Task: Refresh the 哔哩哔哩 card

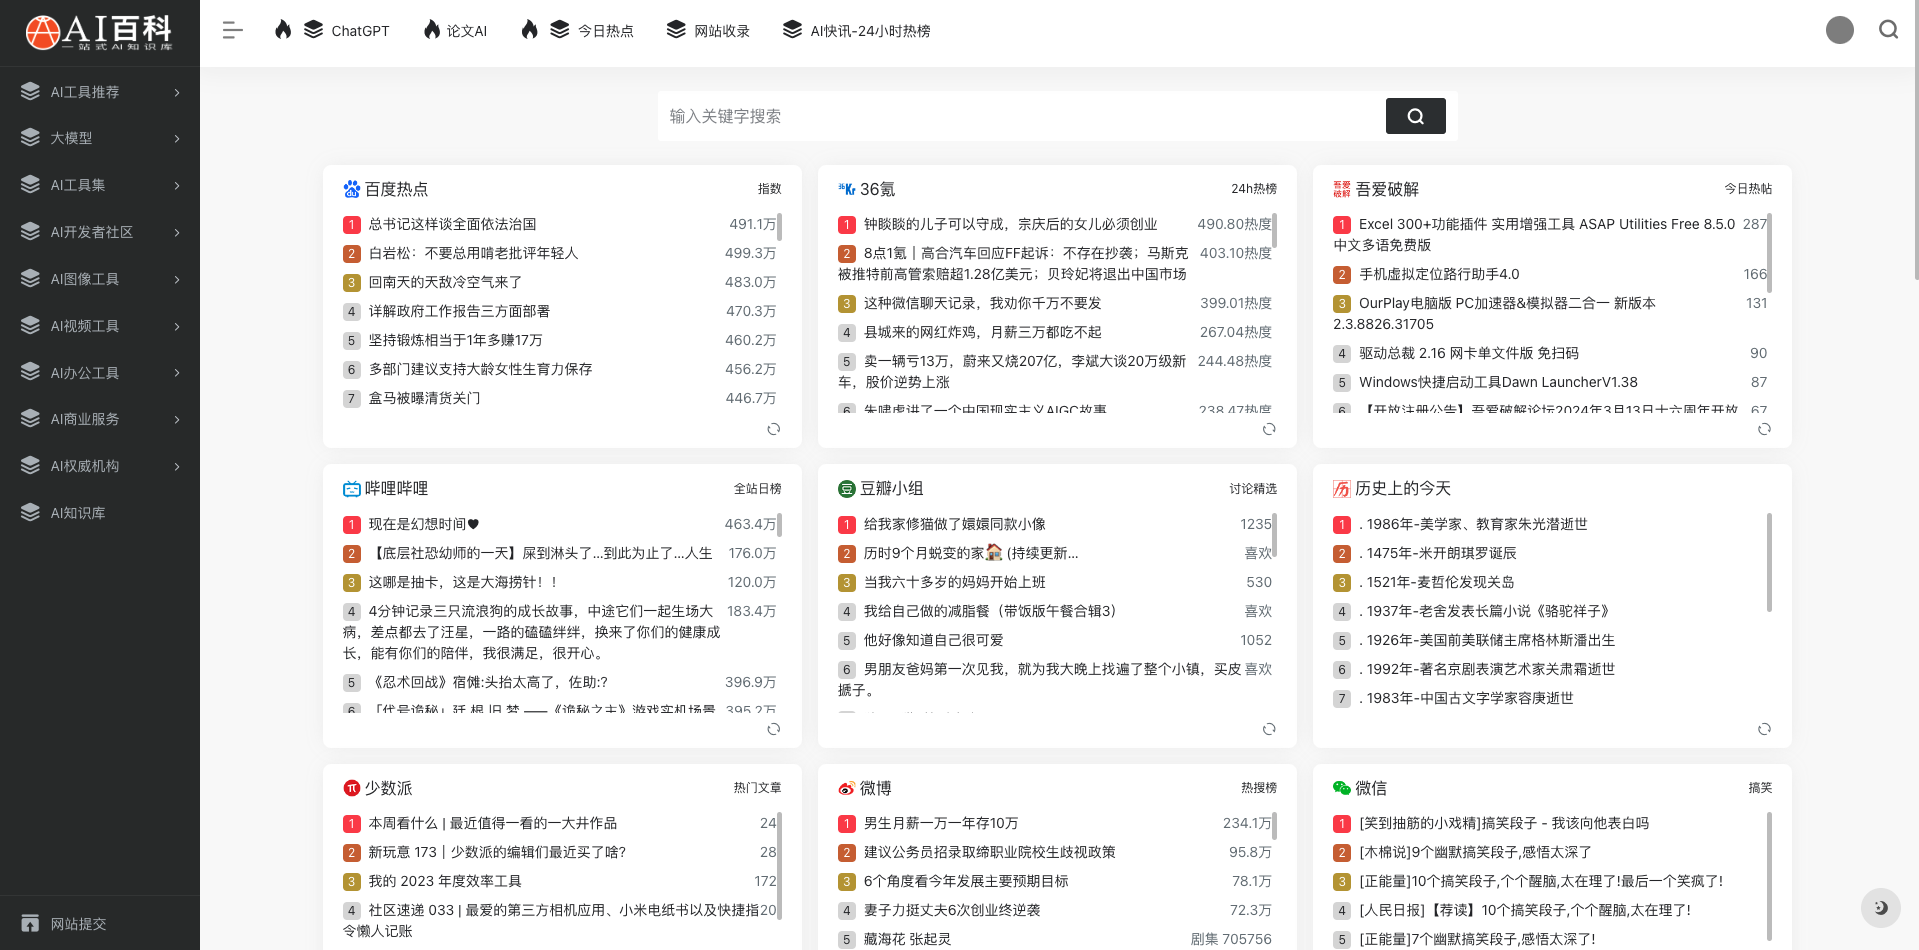Action: 773,729
